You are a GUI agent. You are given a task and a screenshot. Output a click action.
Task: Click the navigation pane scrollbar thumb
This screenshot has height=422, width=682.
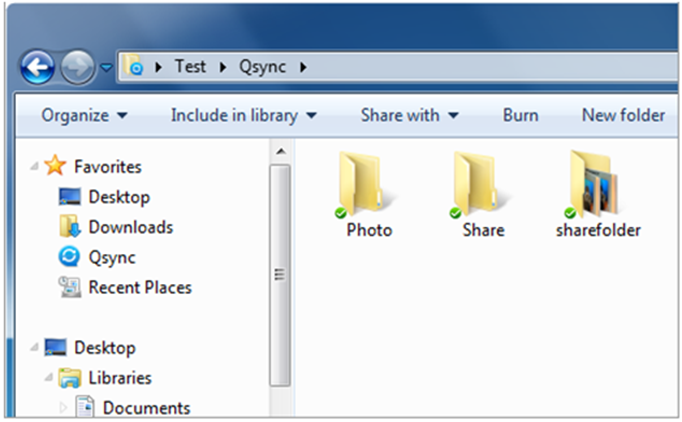tap(280, 275)
